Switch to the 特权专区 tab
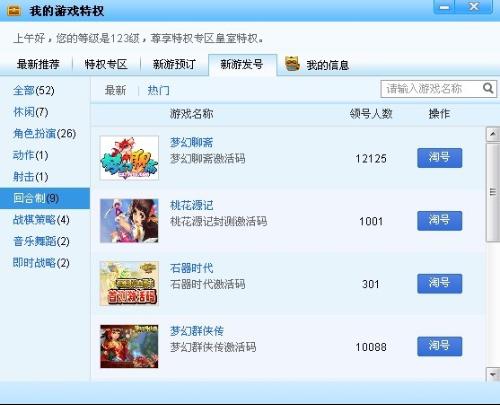 106,64
